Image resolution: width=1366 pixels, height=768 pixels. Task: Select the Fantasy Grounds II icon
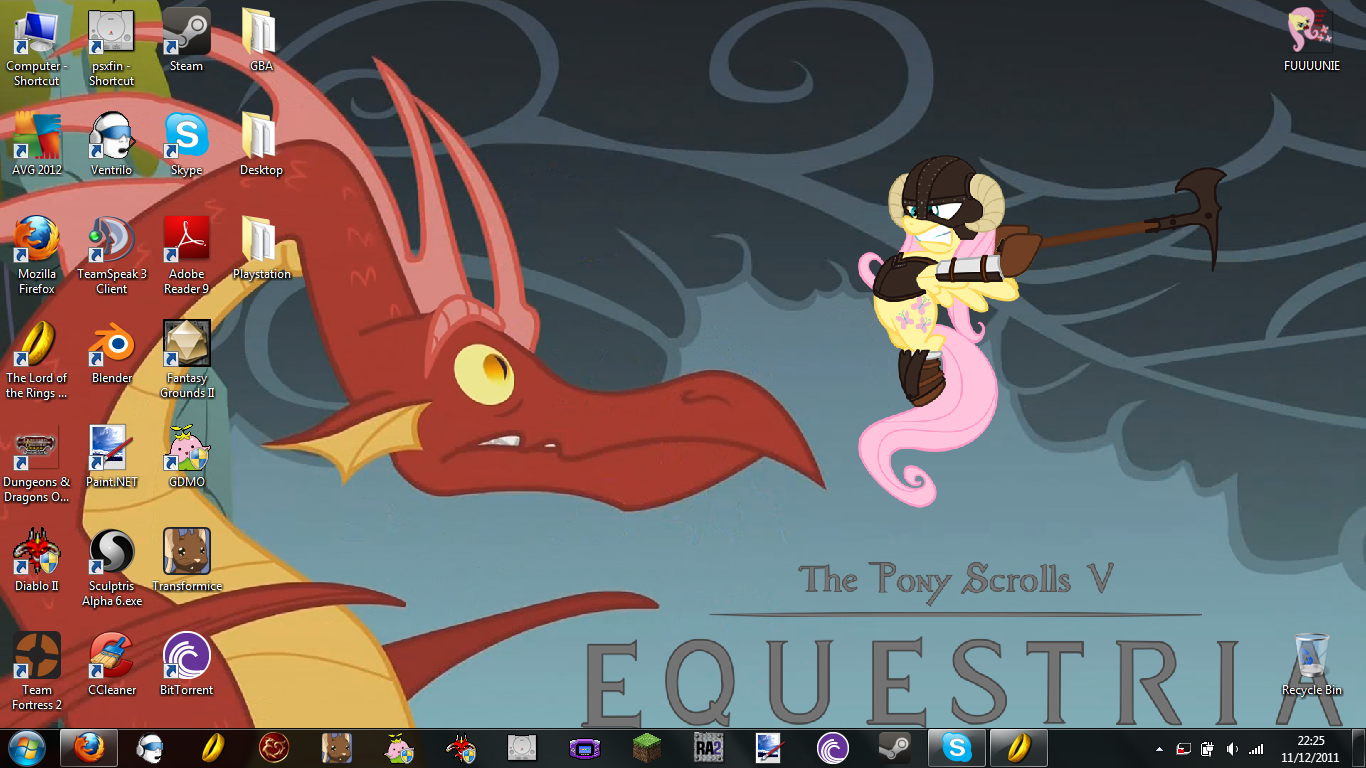tap(186, 359)
